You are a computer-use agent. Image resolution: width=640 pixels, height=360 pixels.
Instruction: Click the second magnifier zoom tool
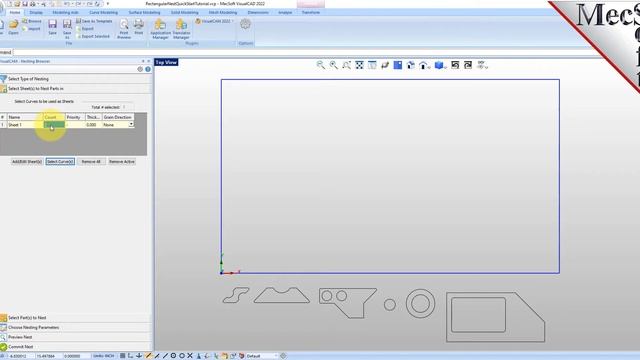(x=333, y=65)
